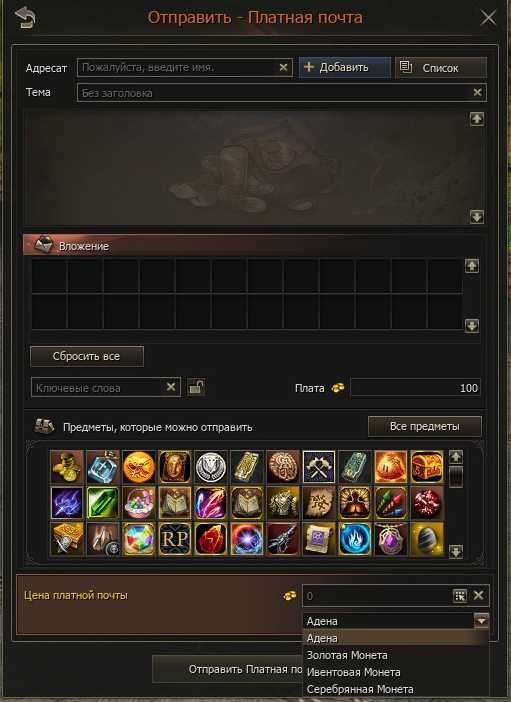Toggle the padlock next to keywords
511x702 pixels.
pyautogui.click(x=196, y=387)
